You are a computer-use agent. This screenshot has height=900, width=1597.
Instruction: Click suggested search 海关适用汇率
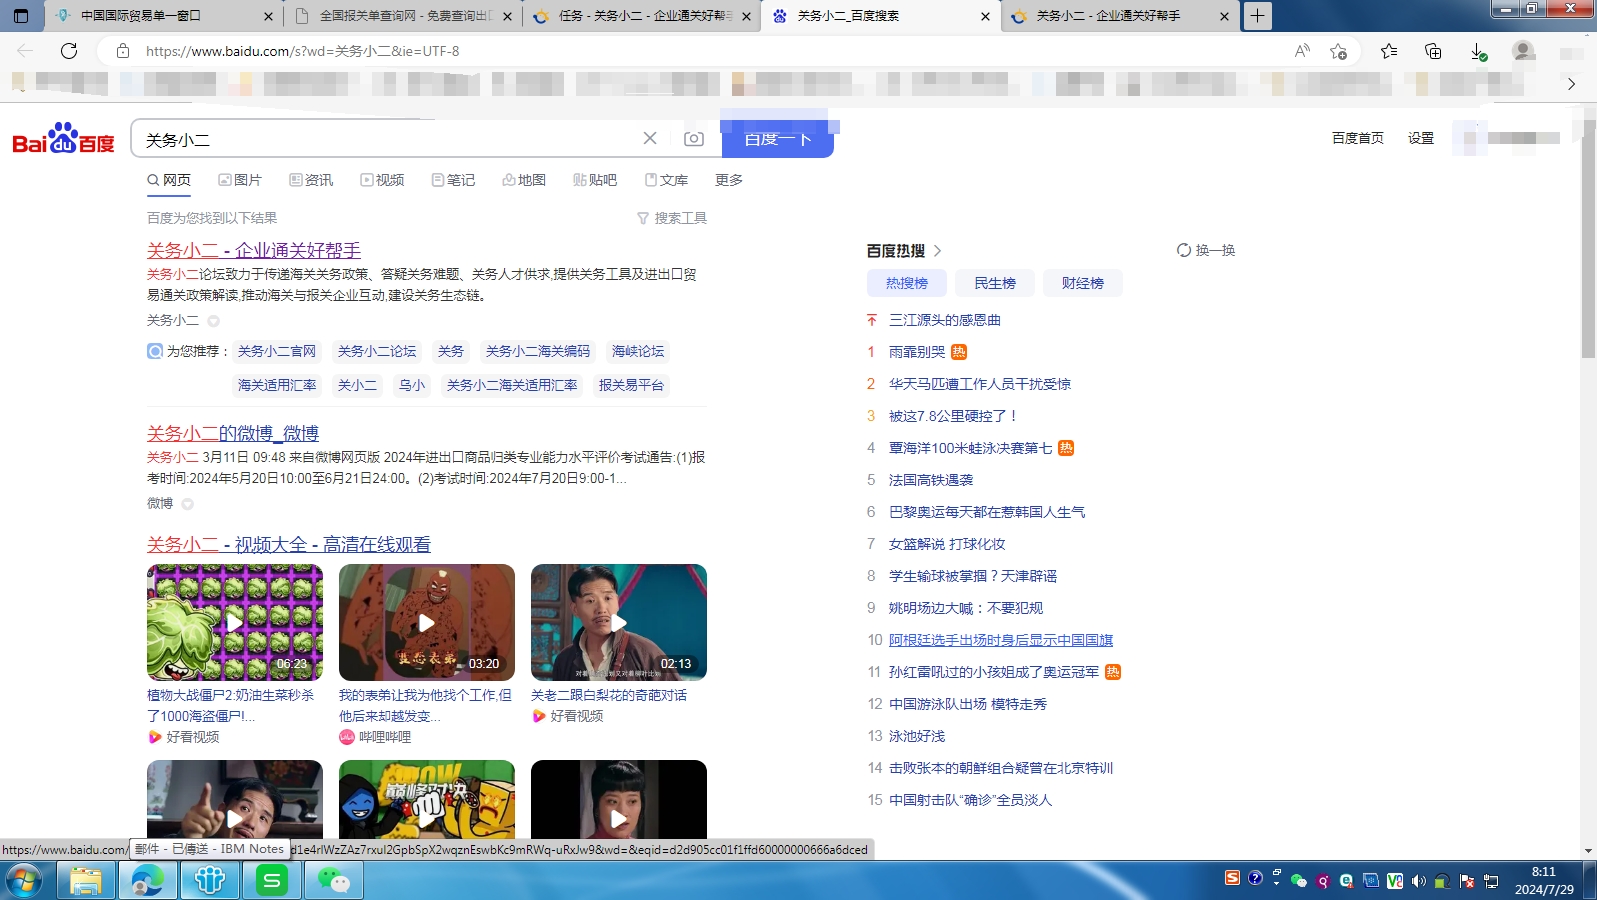click(x=277, y=385)
